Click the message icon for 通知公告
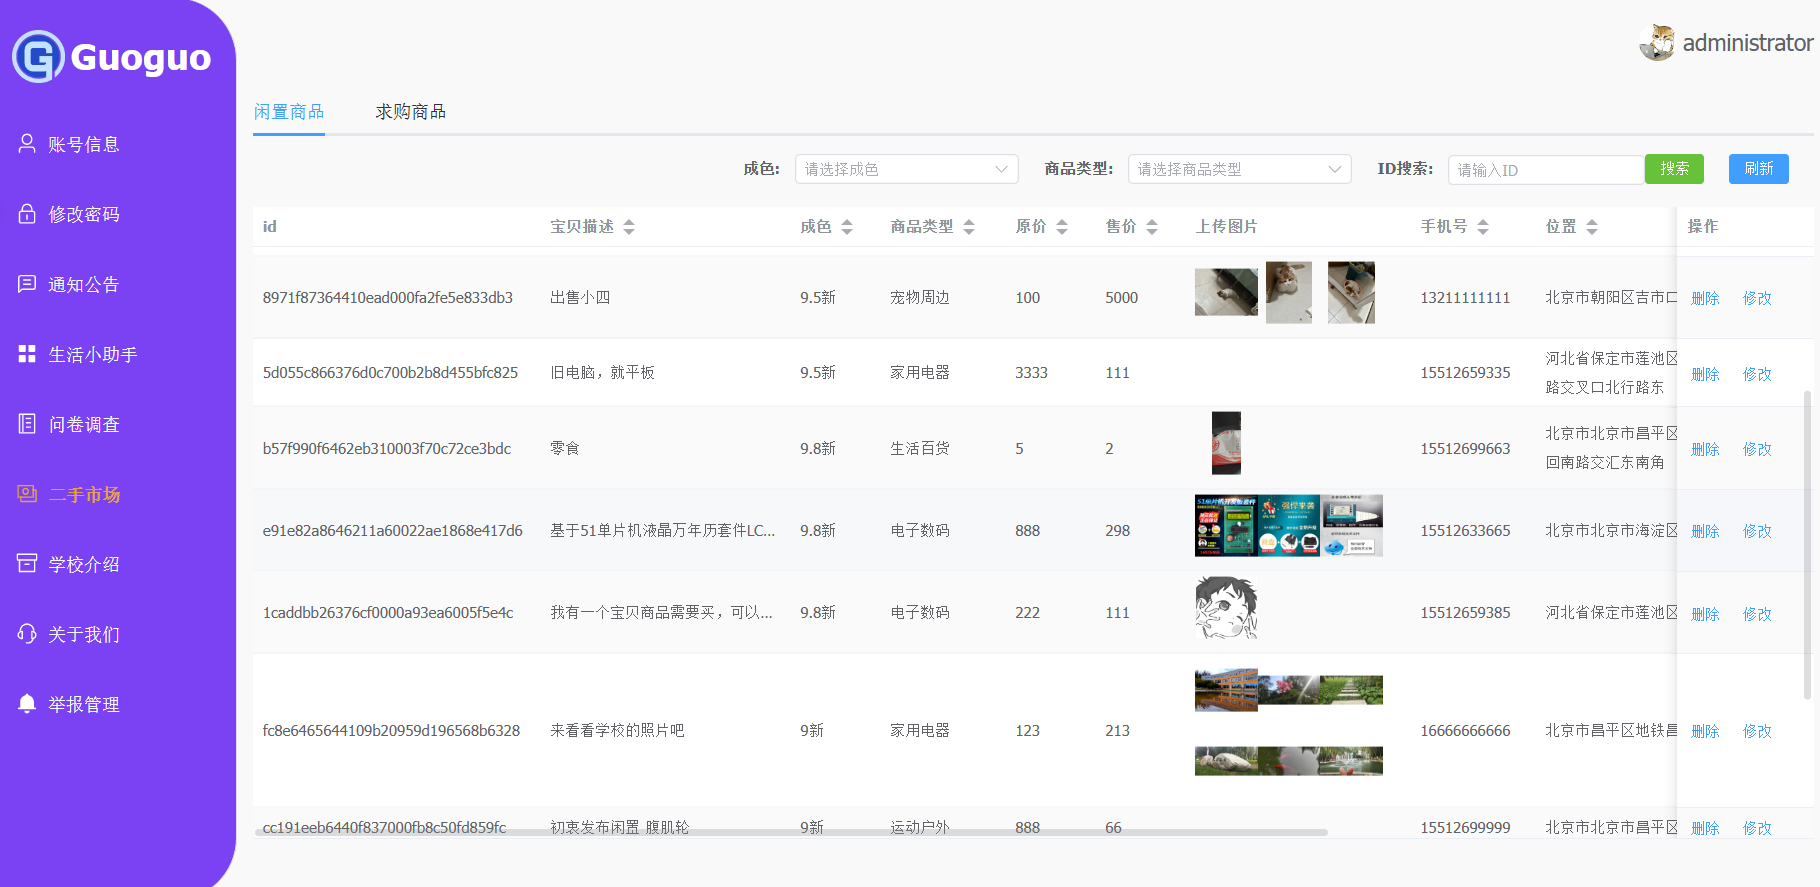The image size is (1820, 887). click(27, 284)
